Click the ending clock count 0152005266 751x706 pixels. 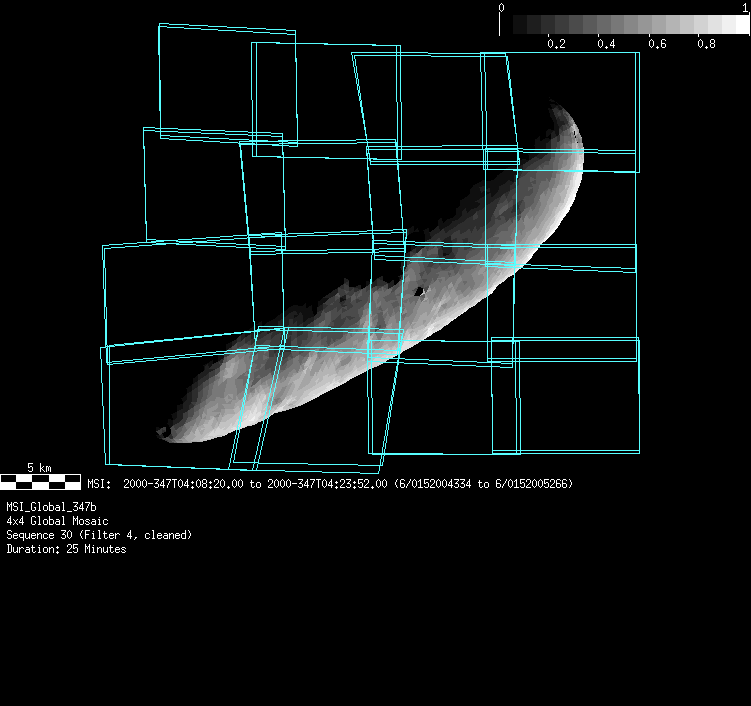click(x=533, y=484)
